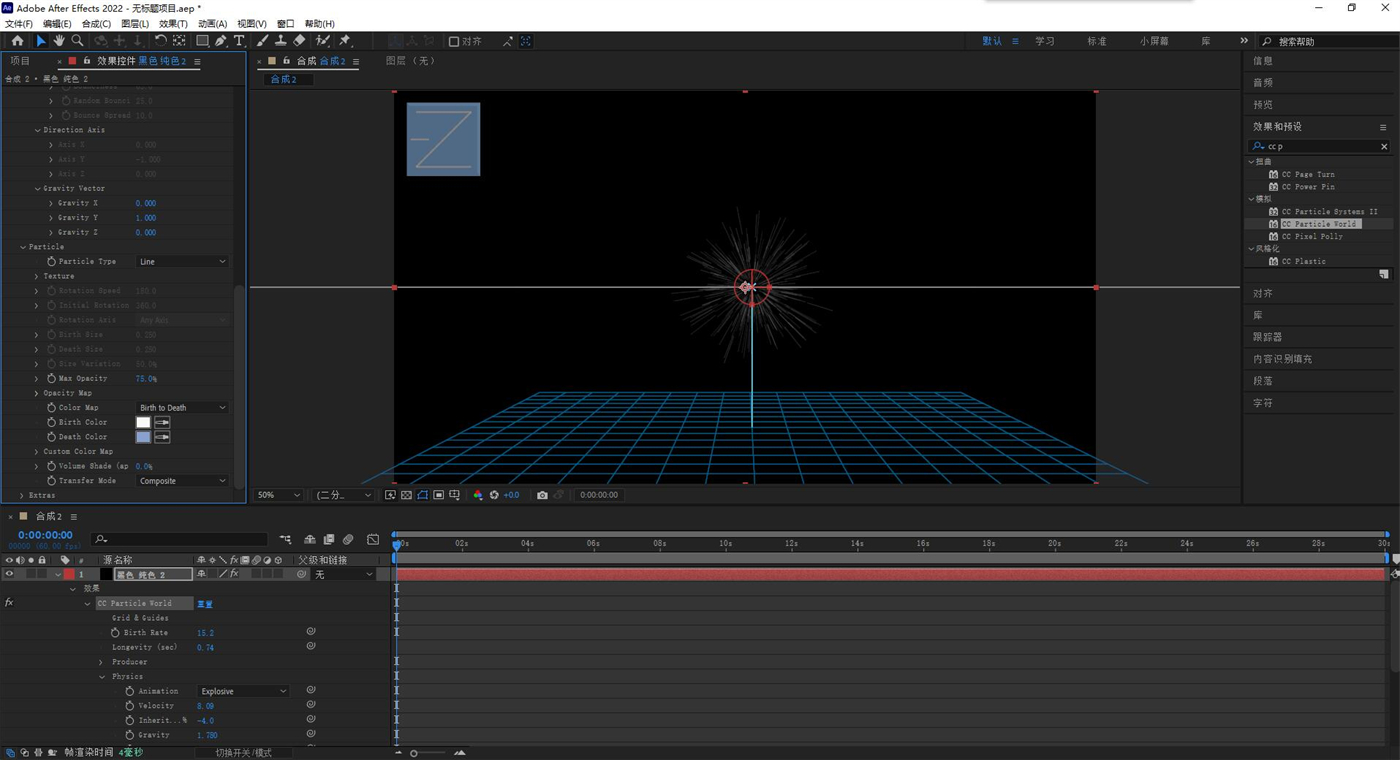Screen dimensions: 1400x760
Task: Open Color Map dropdown Birth to Death
Action: (x=182, y=408)
